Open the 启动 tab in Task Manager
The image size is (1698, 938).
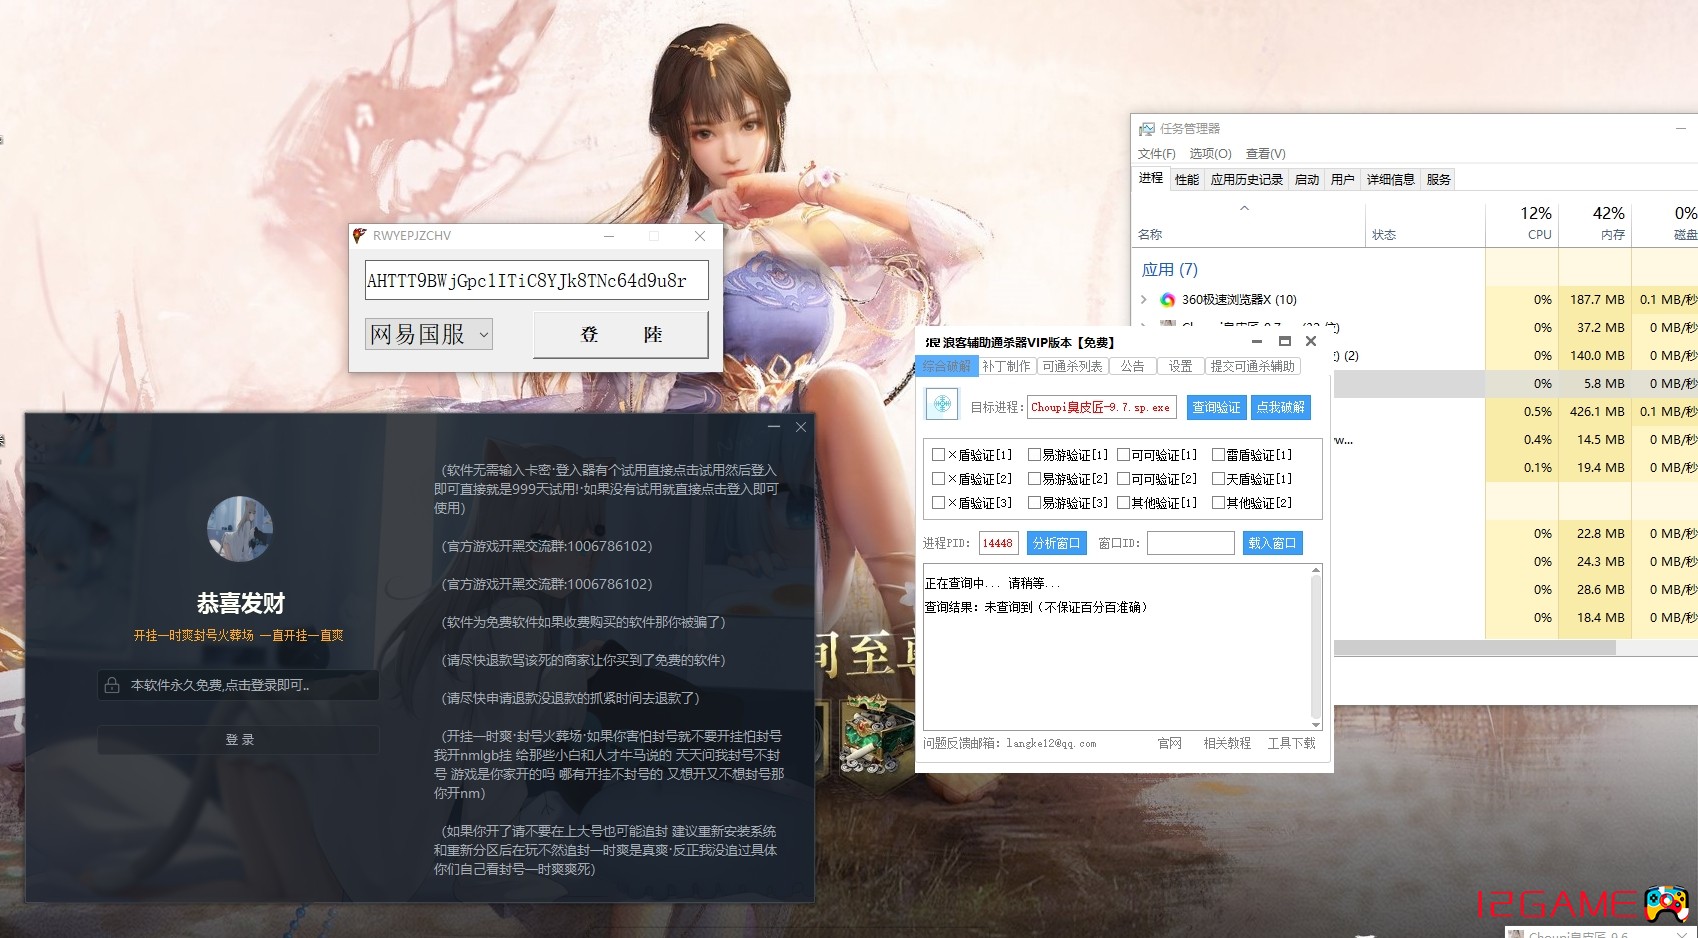pyautogui.click(x=1307, y=180)
